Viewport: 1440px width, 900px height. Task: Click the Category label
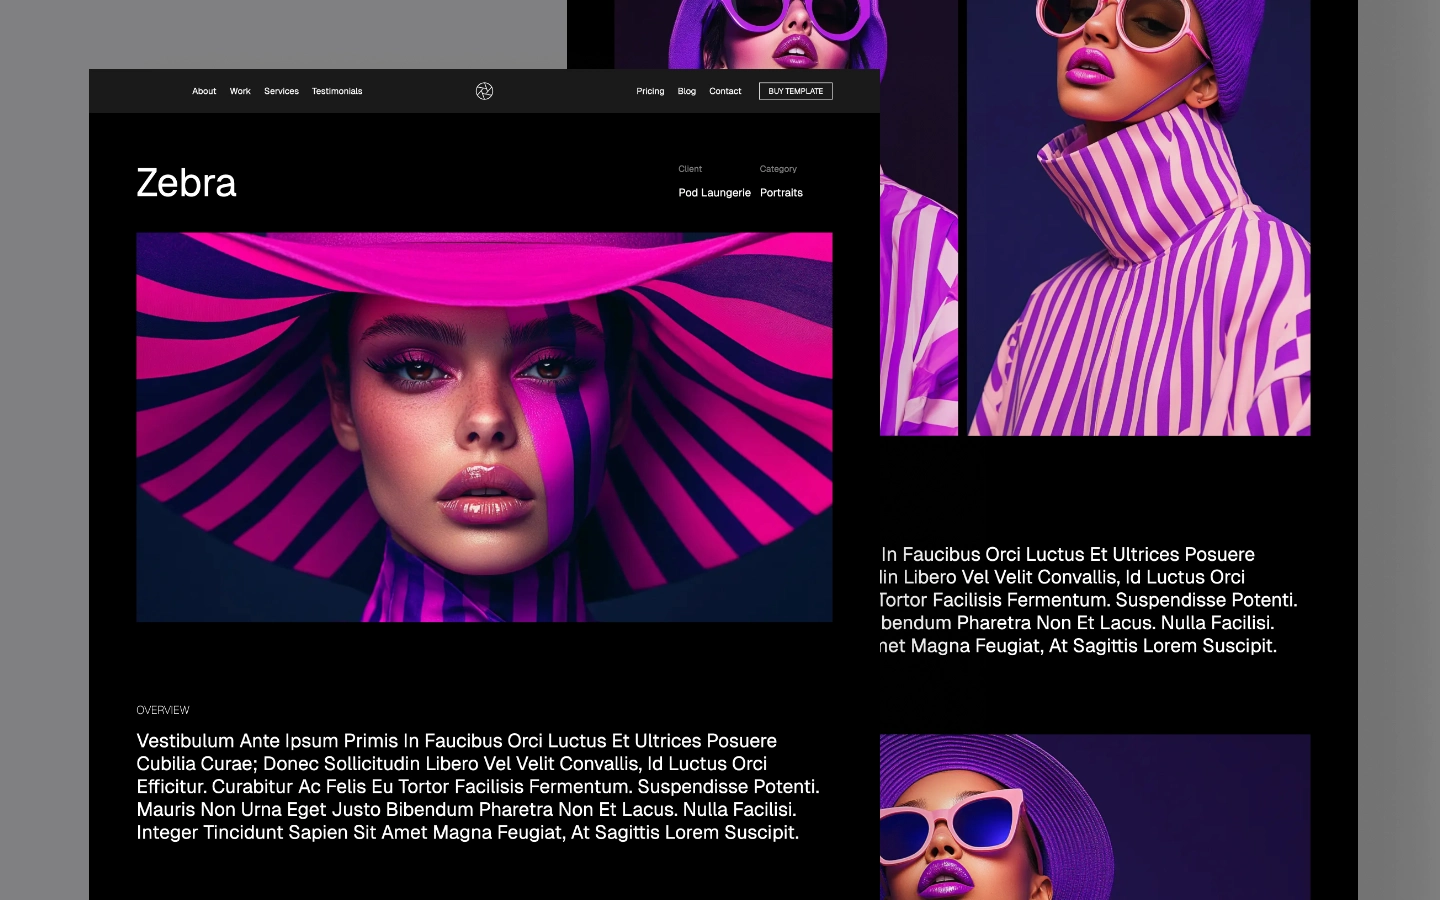tap(778, 169)
